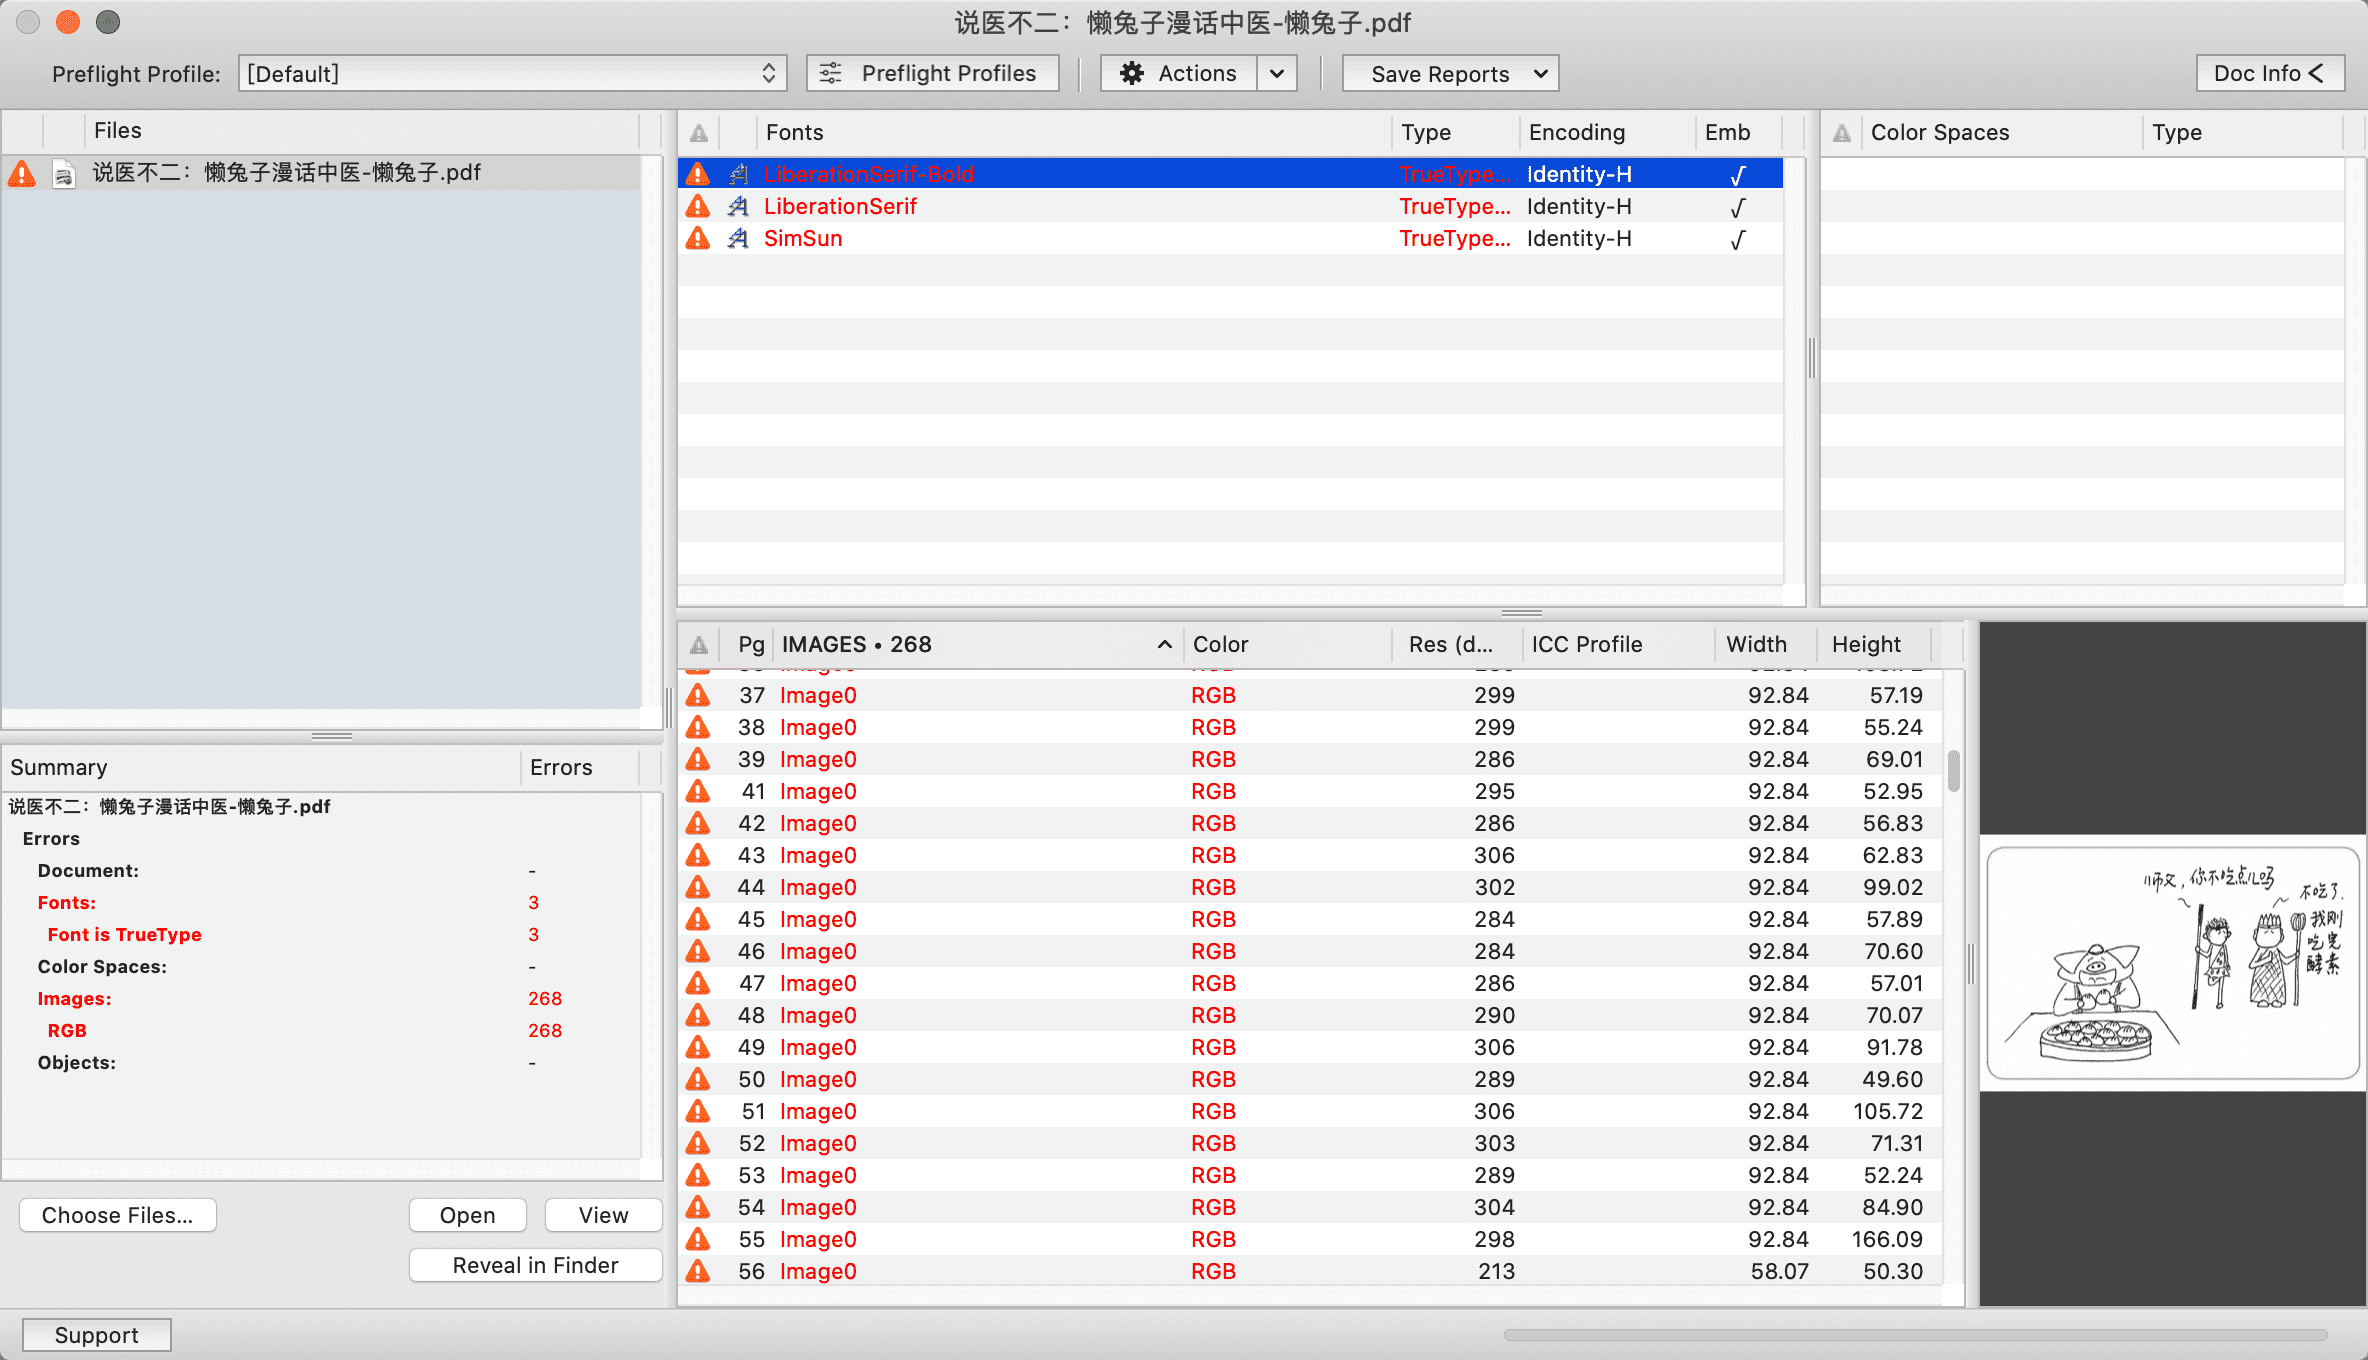Click the Color Spaces warning column header icon

1842,133
